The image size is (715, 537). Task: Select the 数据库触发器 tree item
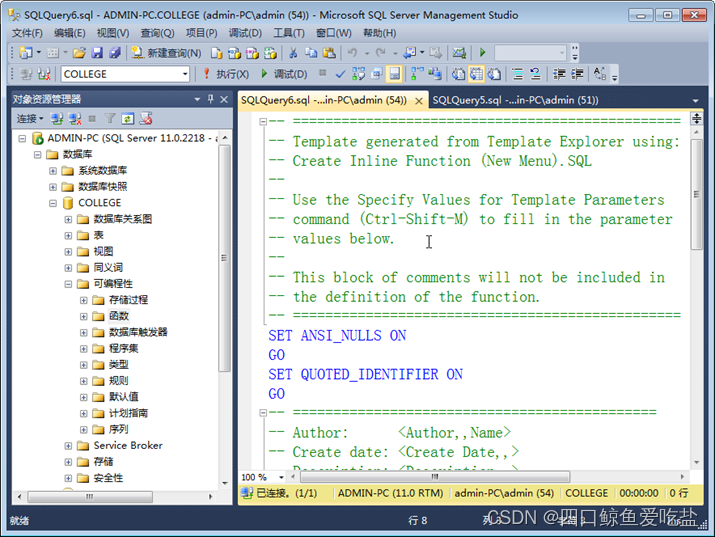pos(138,332)
